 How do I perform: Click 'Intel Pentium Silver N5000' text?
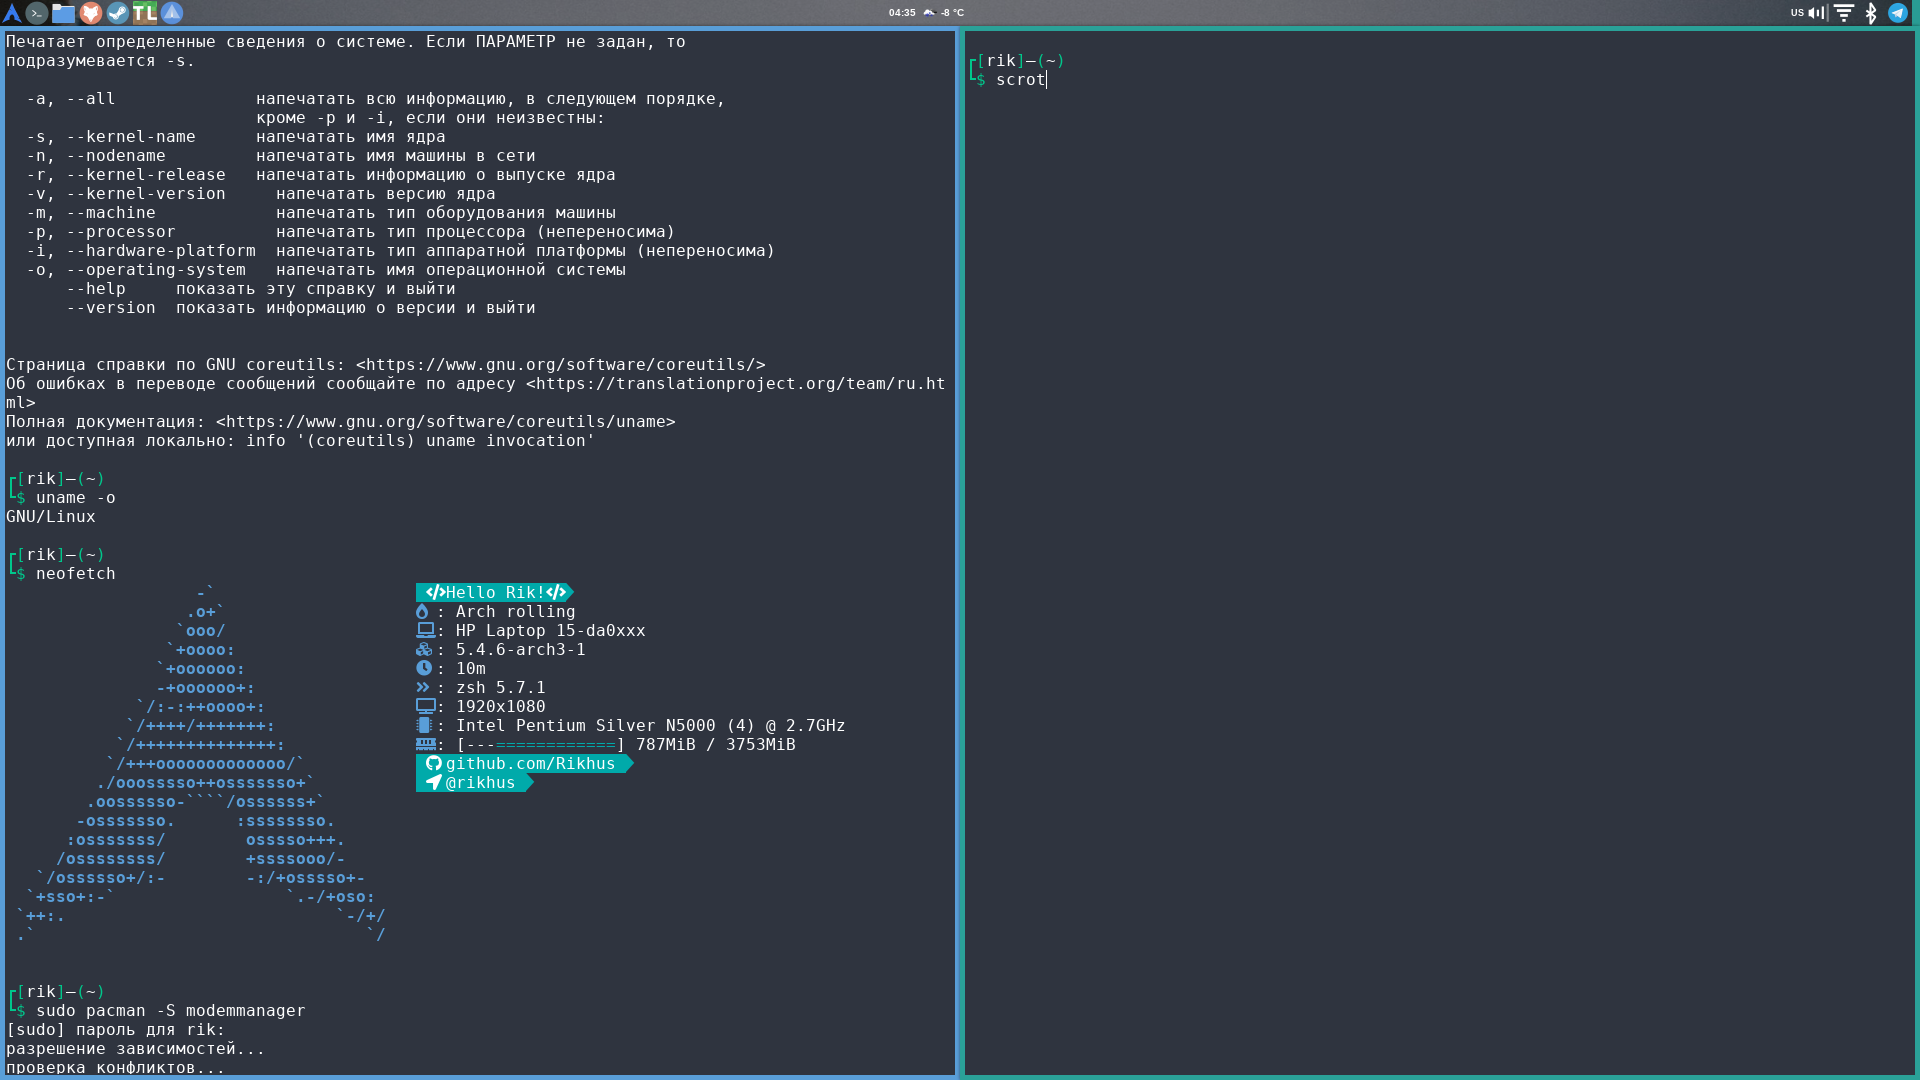click(586, 725)
